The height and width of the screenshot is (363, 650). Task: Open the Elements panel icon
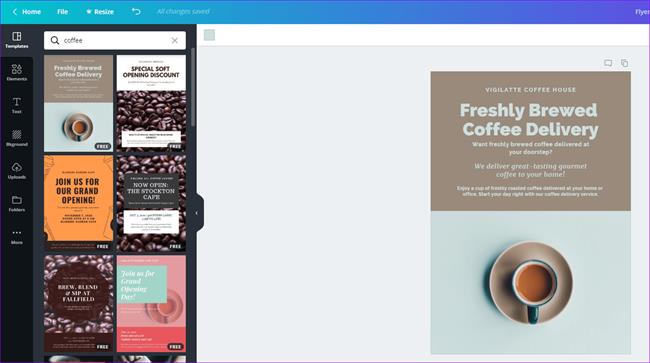point(17,73)
